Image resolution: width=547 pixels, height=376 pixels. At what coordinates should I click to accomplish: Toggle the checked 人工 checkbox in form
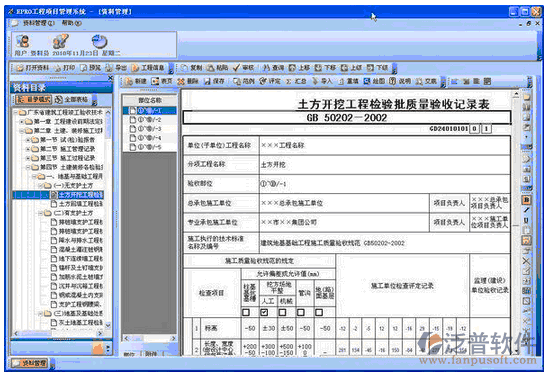click(x=264, y=312)
